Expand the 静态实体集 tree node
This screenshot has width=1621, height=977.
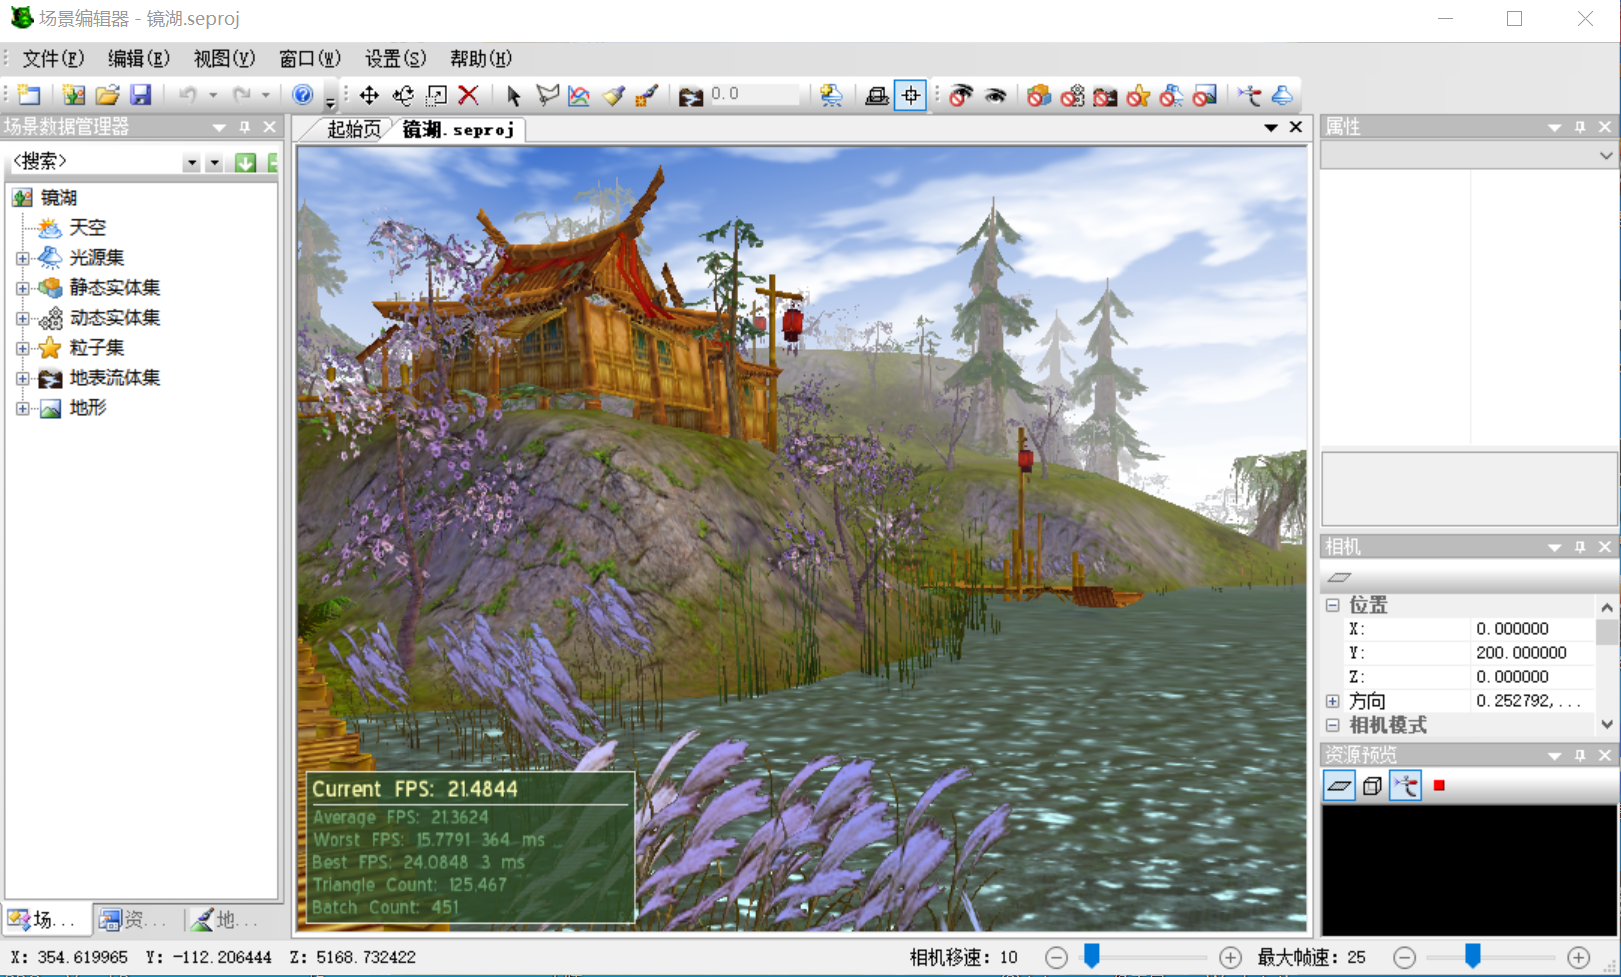tap(22, 288)
